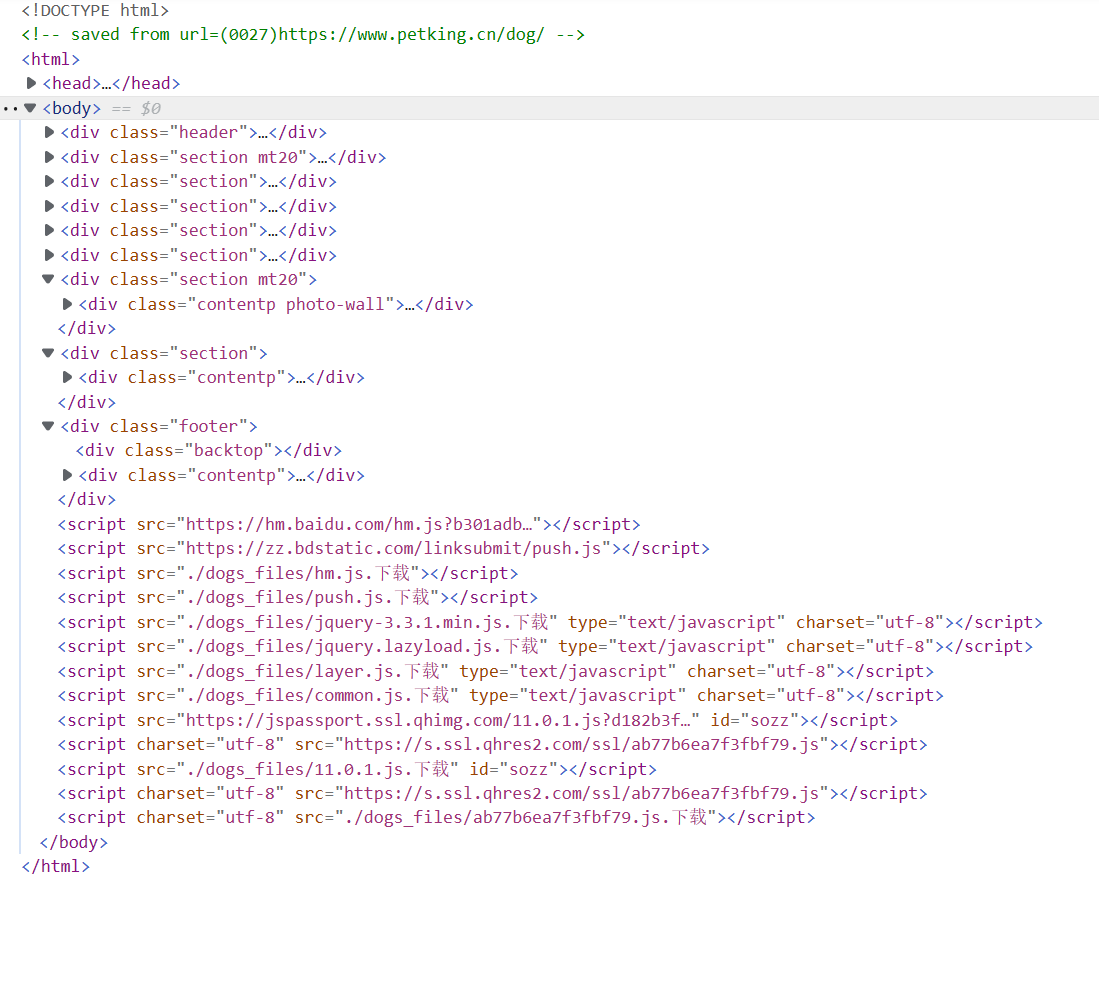The image size is (1099, 993).
Task: Click the "backtop" class attribute value
Action: click(x=228, y=451)
